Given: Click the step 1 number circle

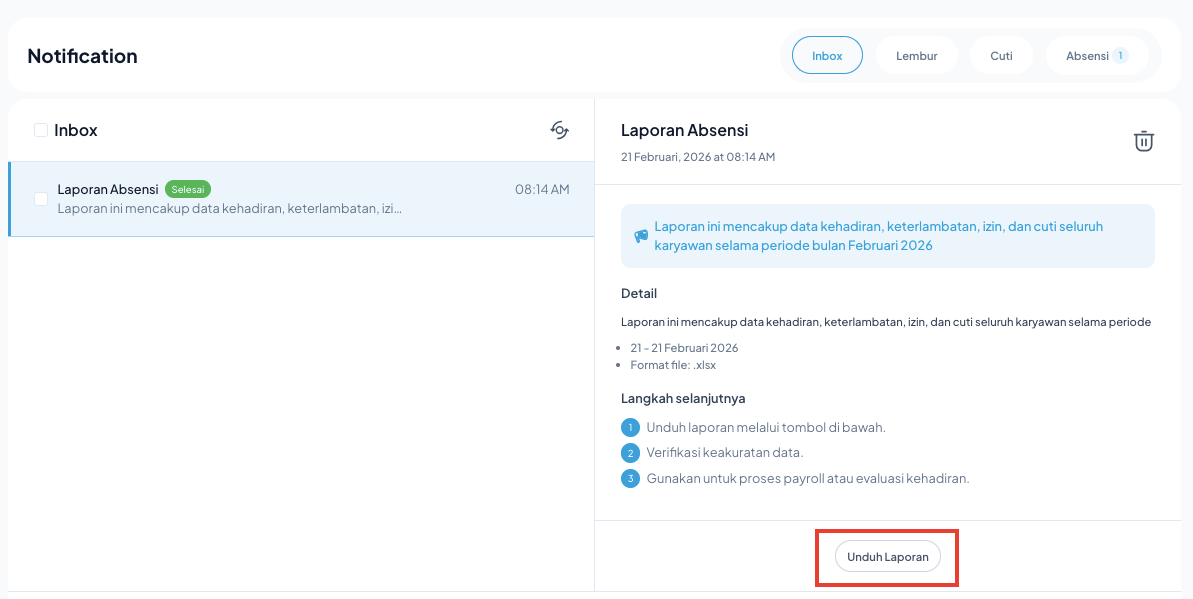Looking at the screenshot, I should (x=630, y=427).
